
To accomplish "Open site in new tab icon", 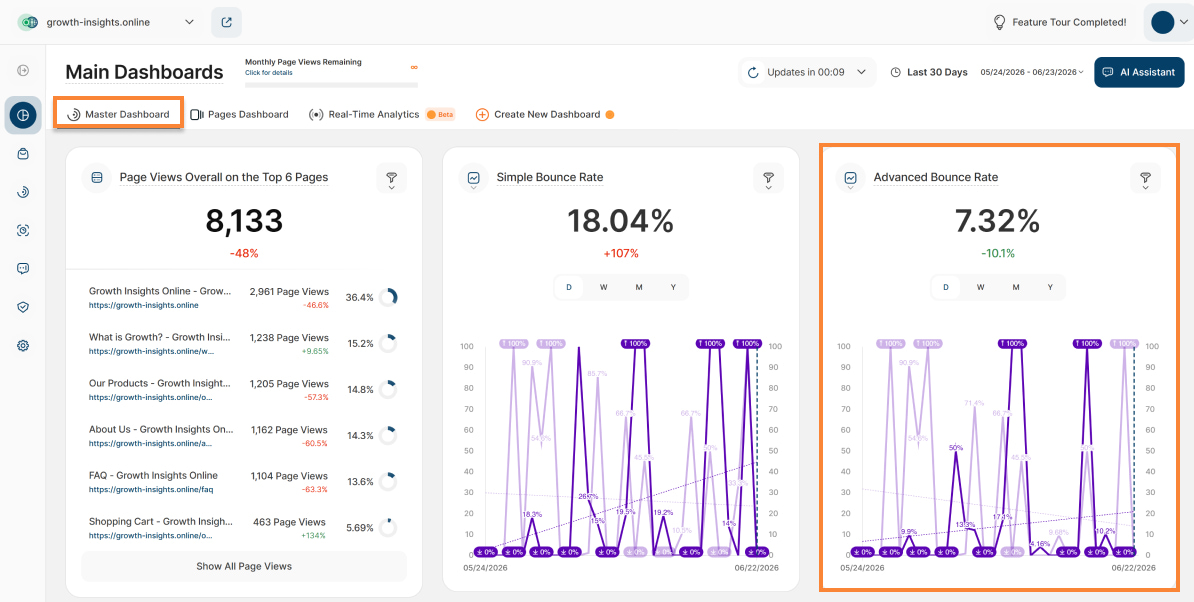I will pyautogui.click(x=226, y=22).
